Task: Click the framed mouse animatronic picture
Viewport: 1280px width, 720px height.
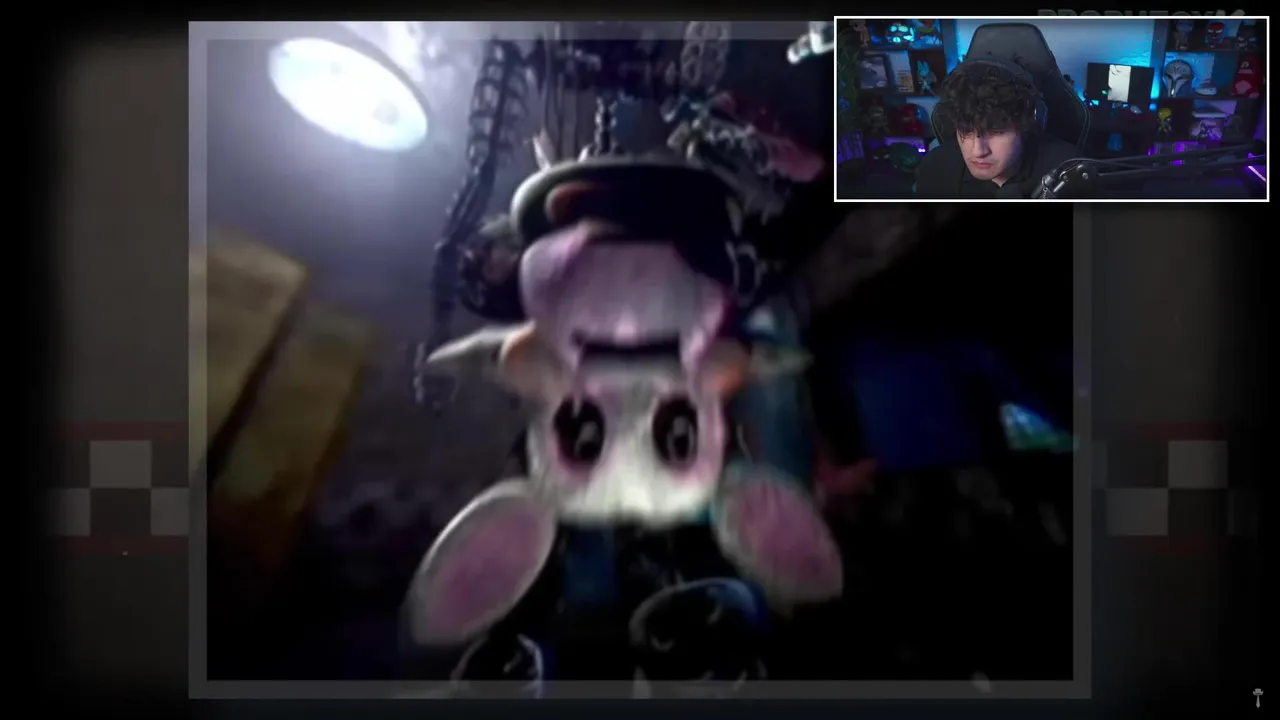Action: point(639,360)
